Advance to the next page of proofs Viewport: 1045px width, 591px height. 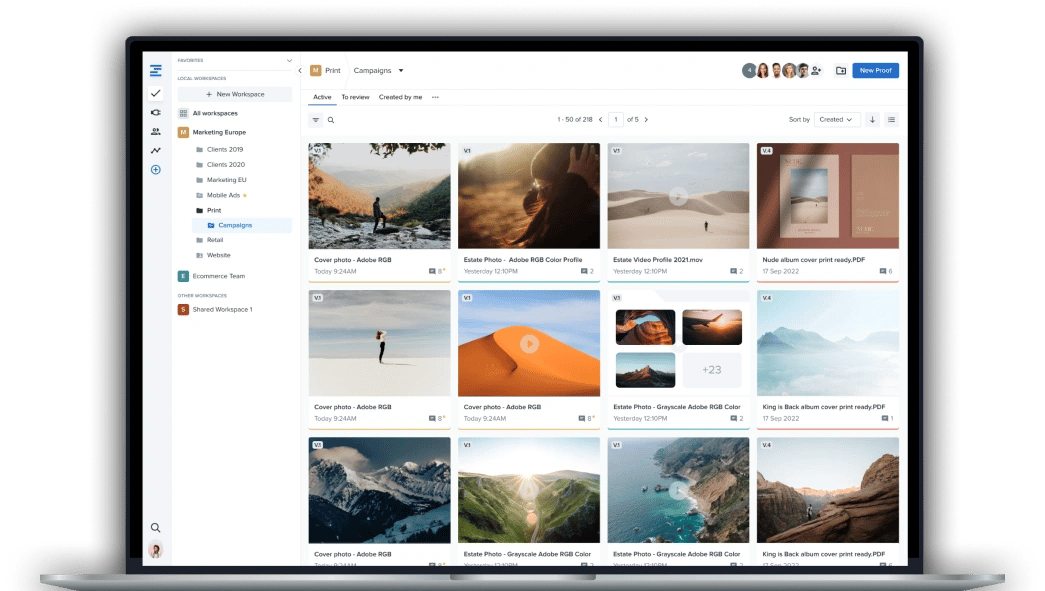click(x=647, y=118)
